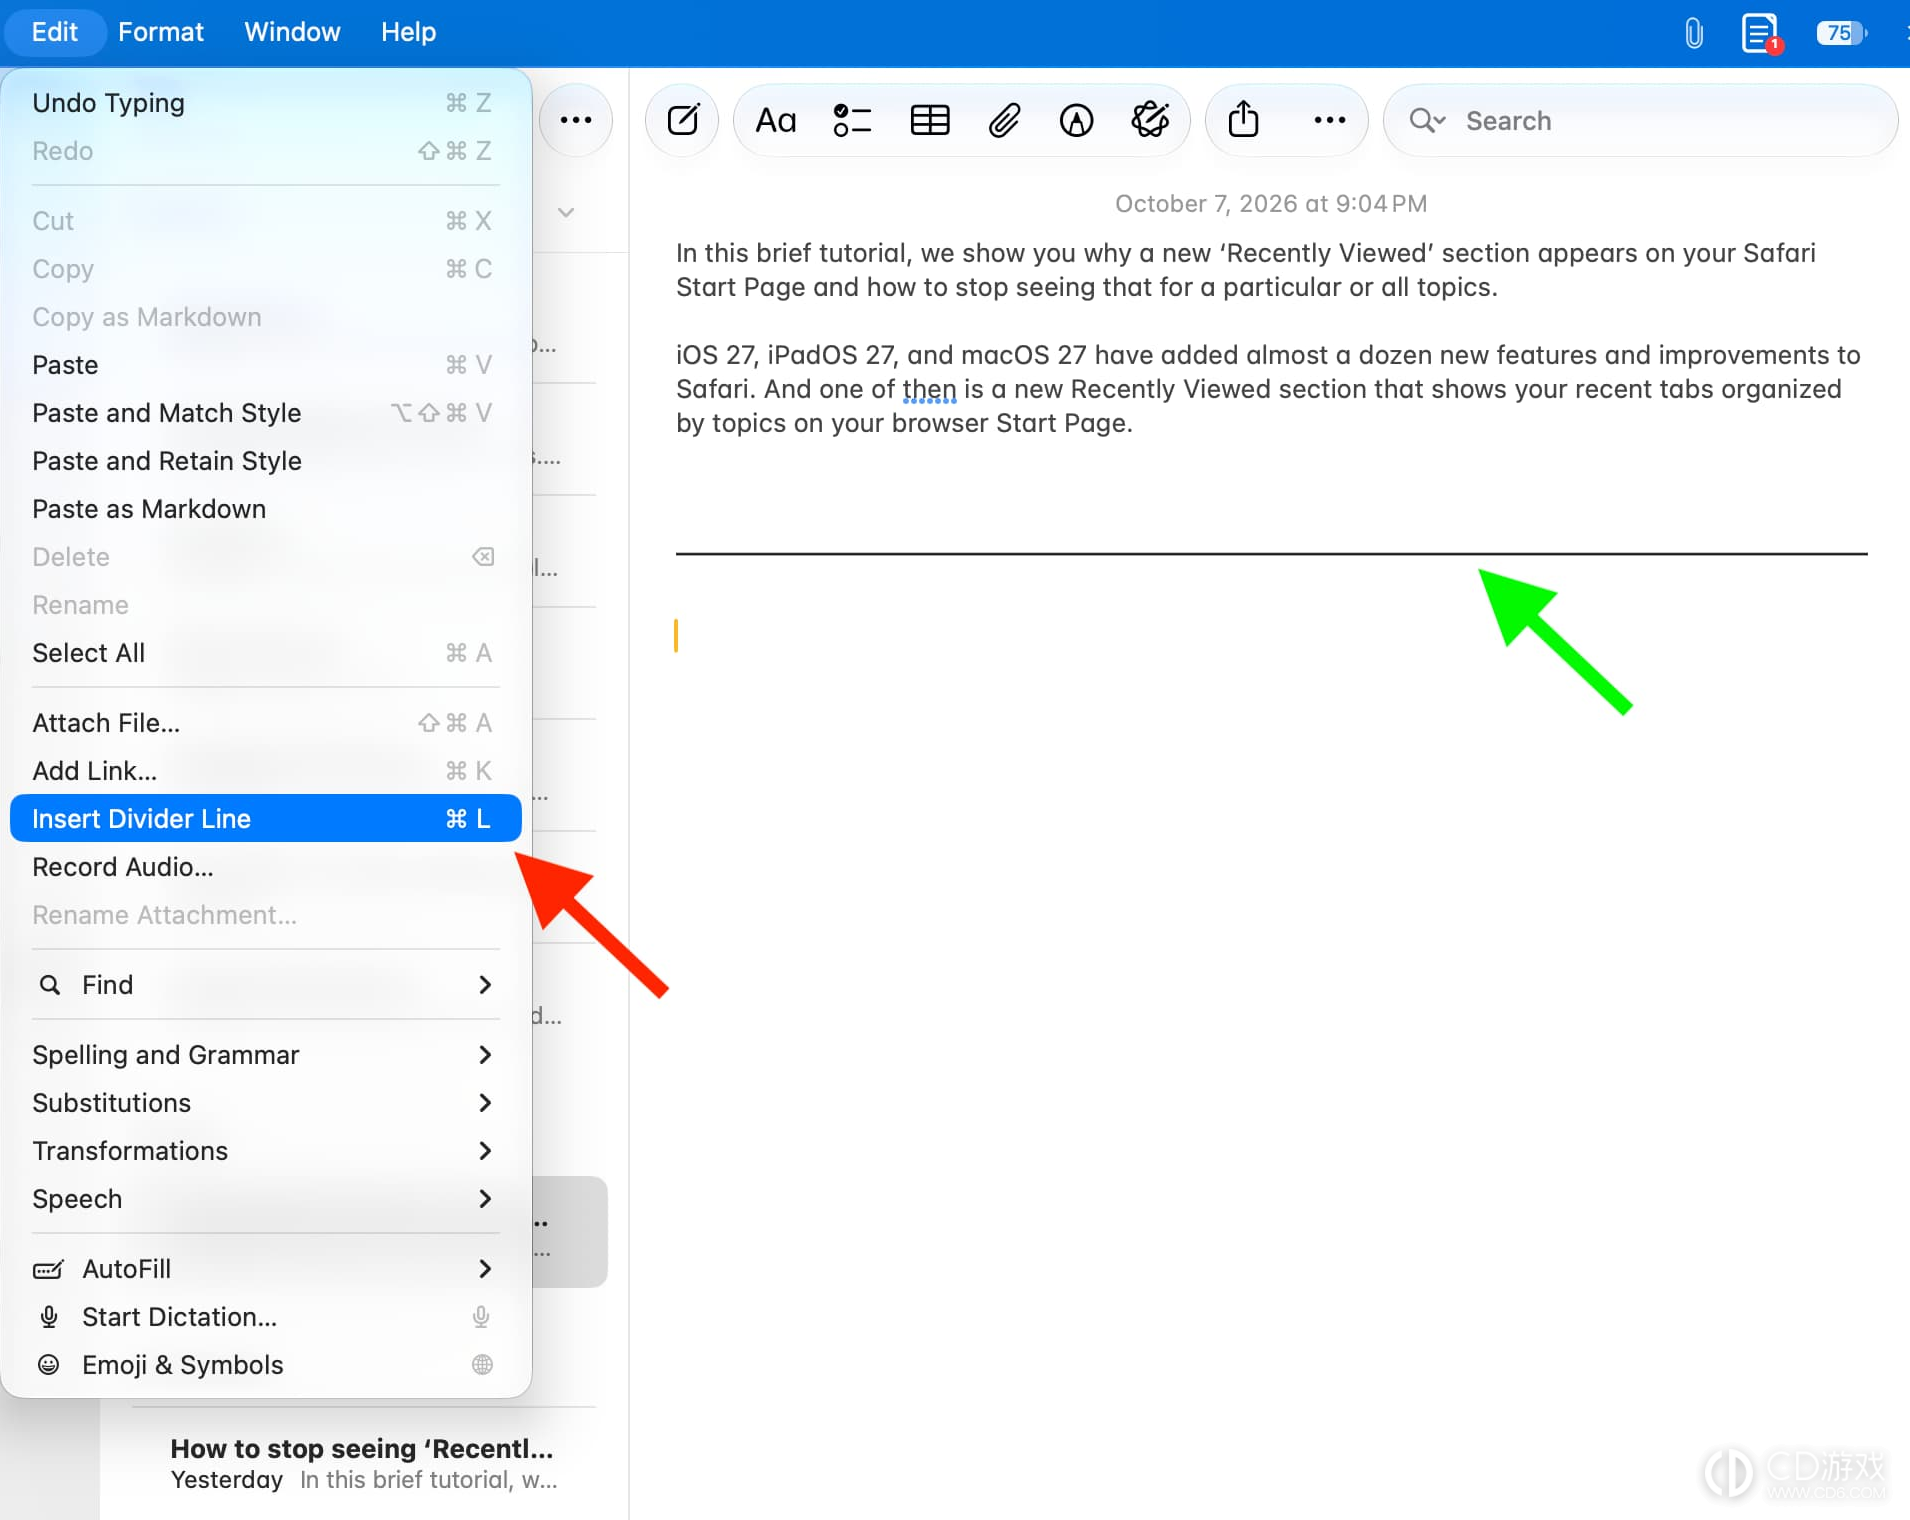Choose Paste and Retain Style
The width and height of the screenshot is (1910, 1520).
[x=265, y=461]
